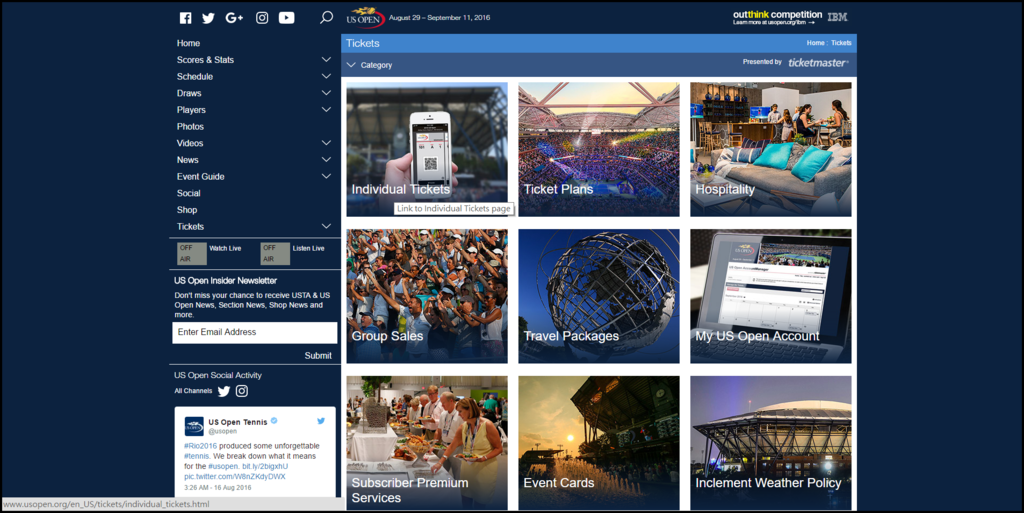Open the YouTube icon in the header
The height and width of the screenshot is (513, 1024).
[x=287, y=18]
